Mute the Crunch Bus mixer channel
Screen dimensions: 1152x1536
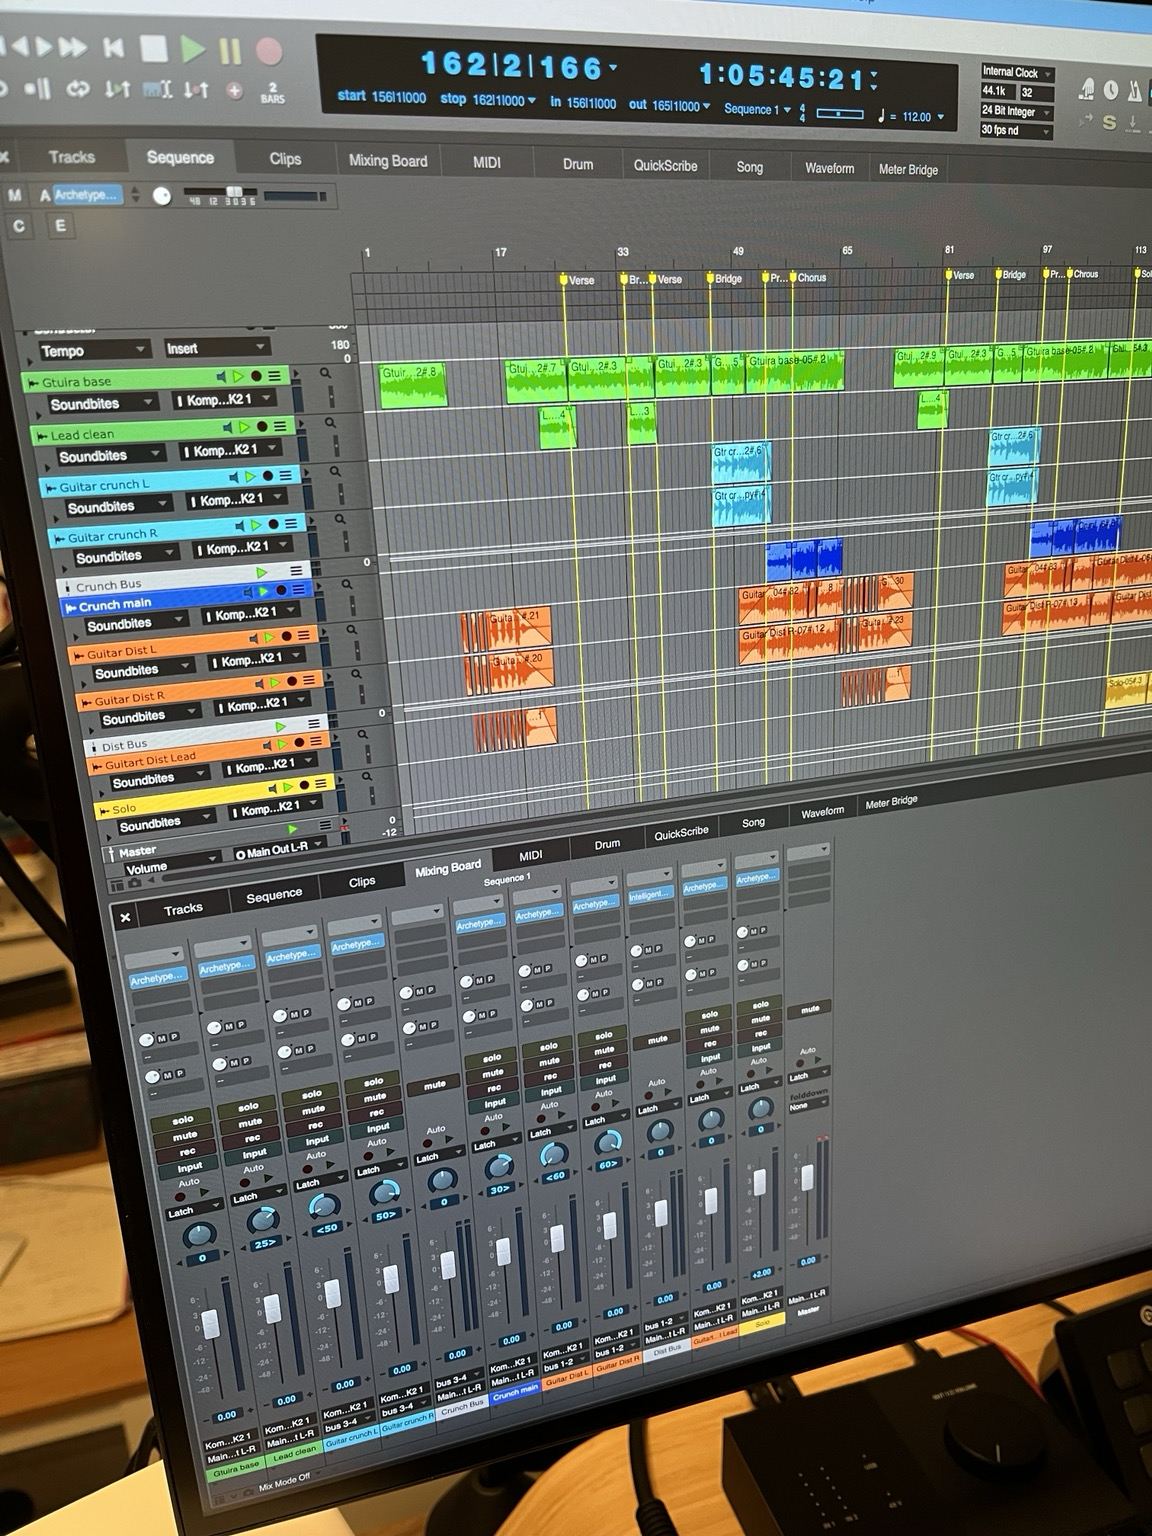434,1084
